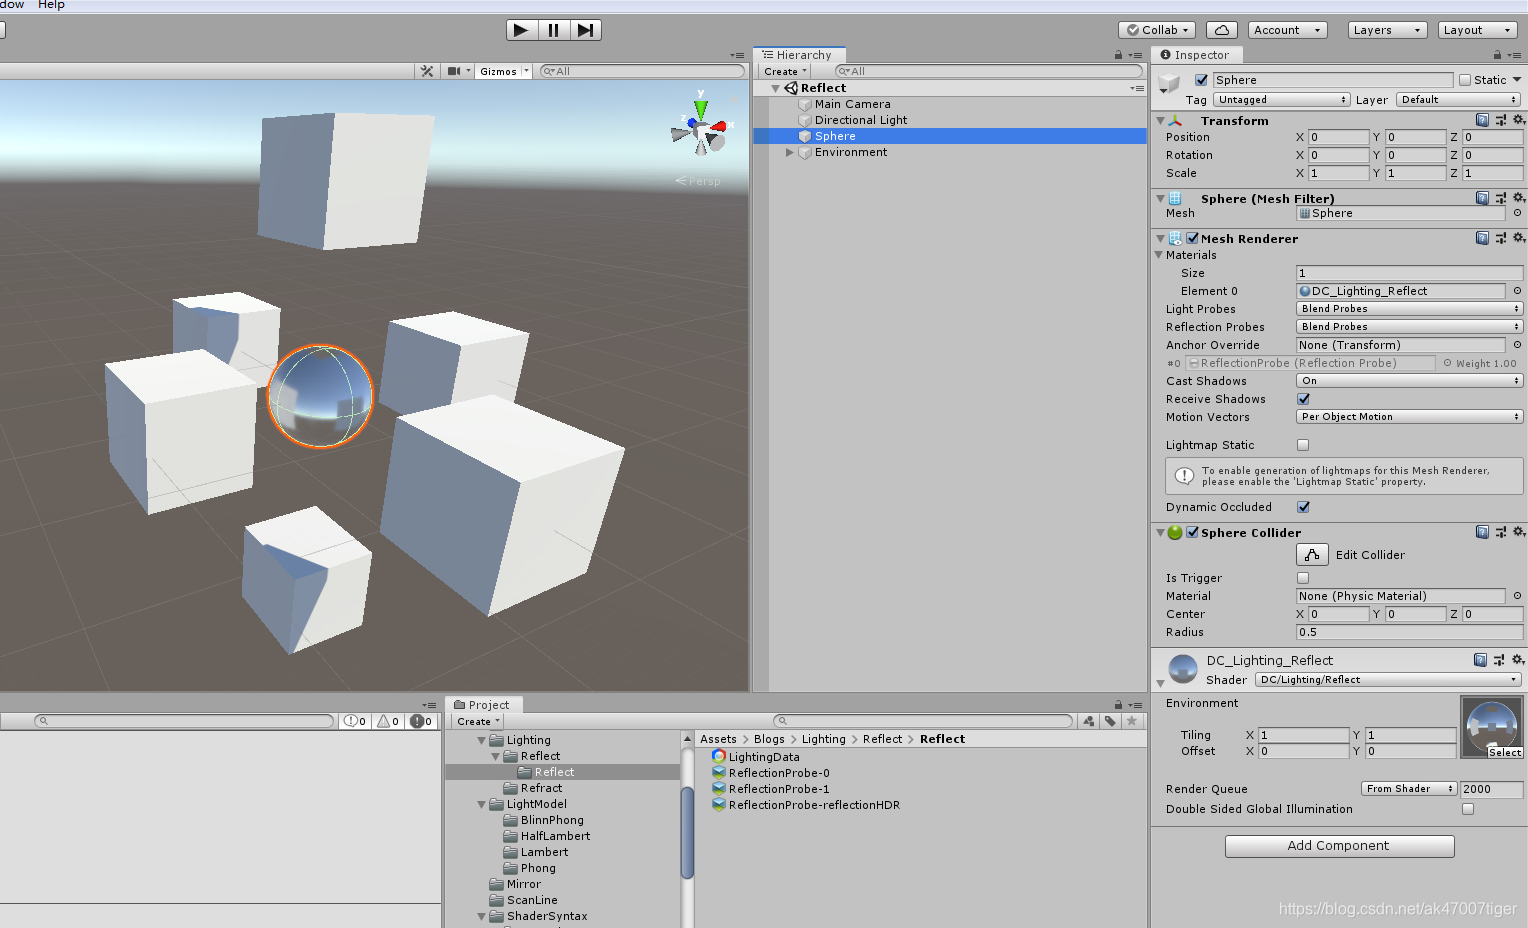This screenshot has height=928, width=1528.
Task: Click the warning count icon in Project panel
Action: 388,720
